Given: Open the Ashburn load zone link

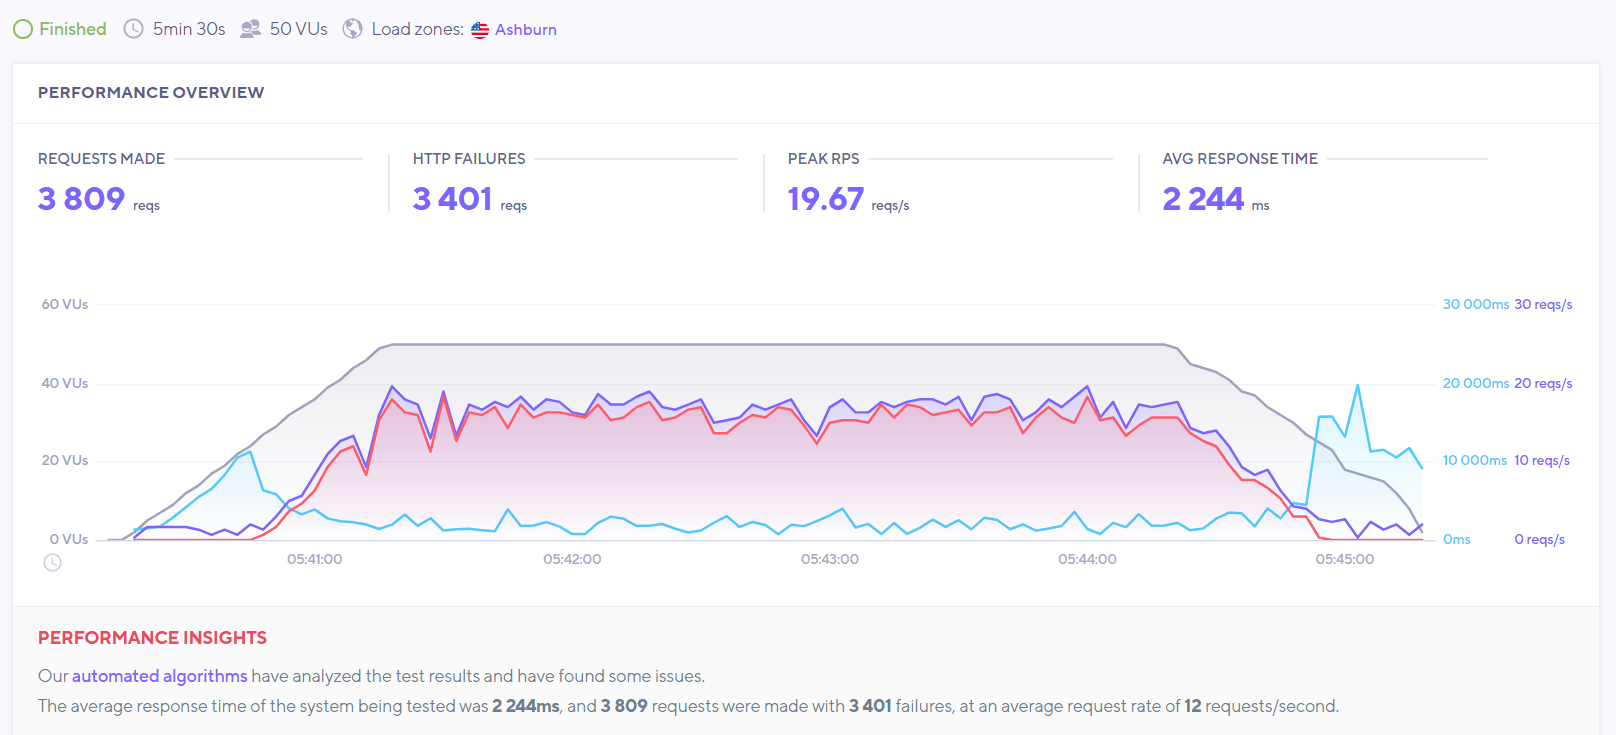Looking at the screenshot, I should 525,30.
